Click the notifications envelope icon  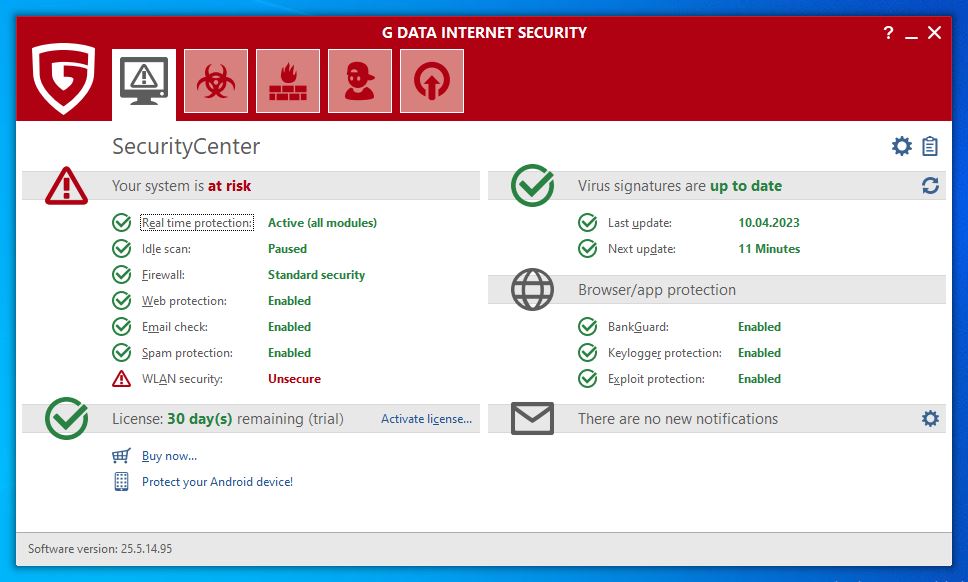532,418
